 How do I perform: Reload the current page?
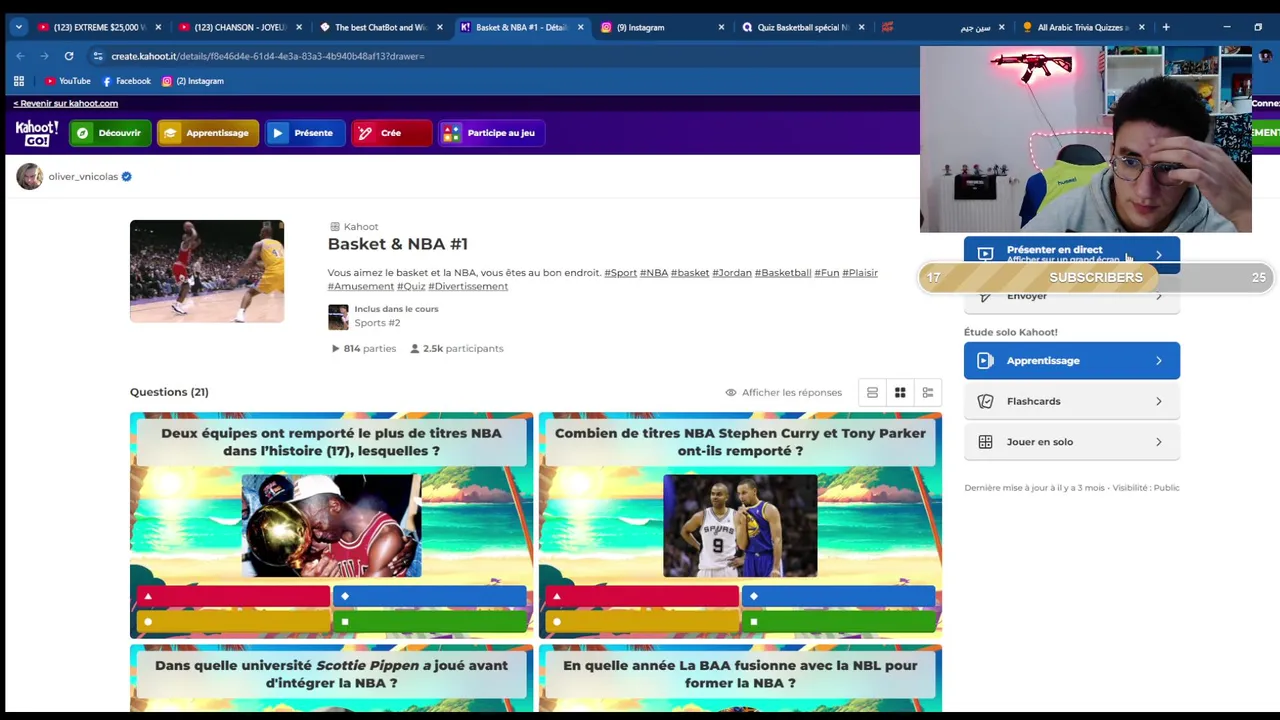69,56
